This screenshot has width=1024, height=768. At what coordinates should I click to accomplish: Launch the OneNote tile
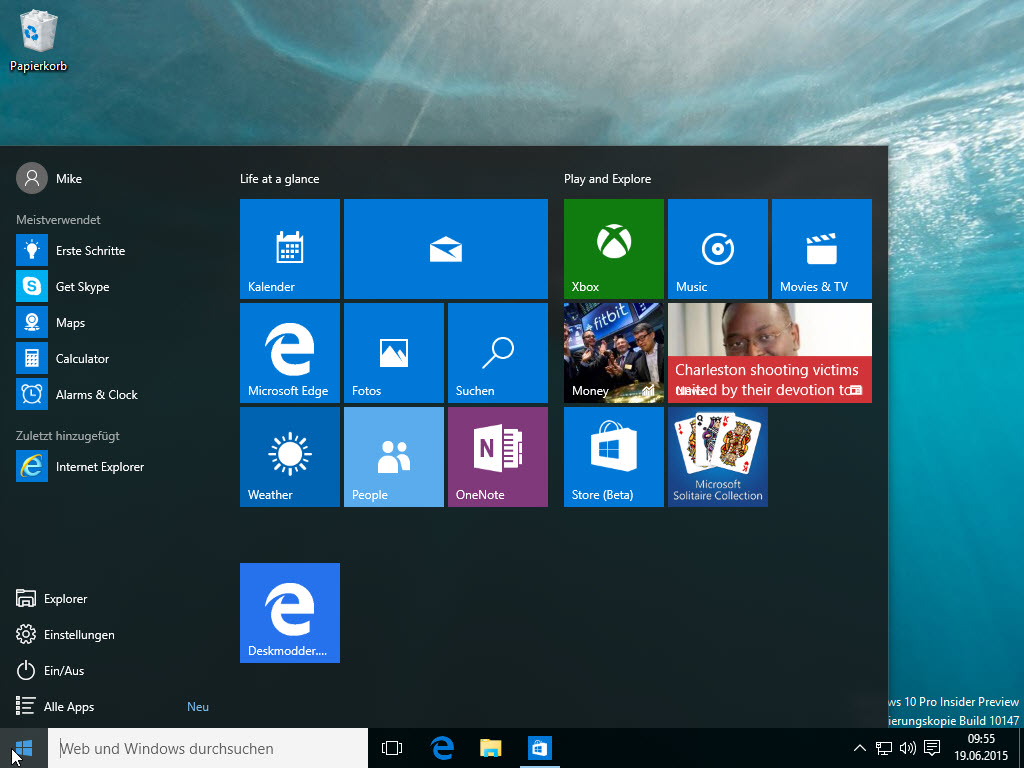498,456
